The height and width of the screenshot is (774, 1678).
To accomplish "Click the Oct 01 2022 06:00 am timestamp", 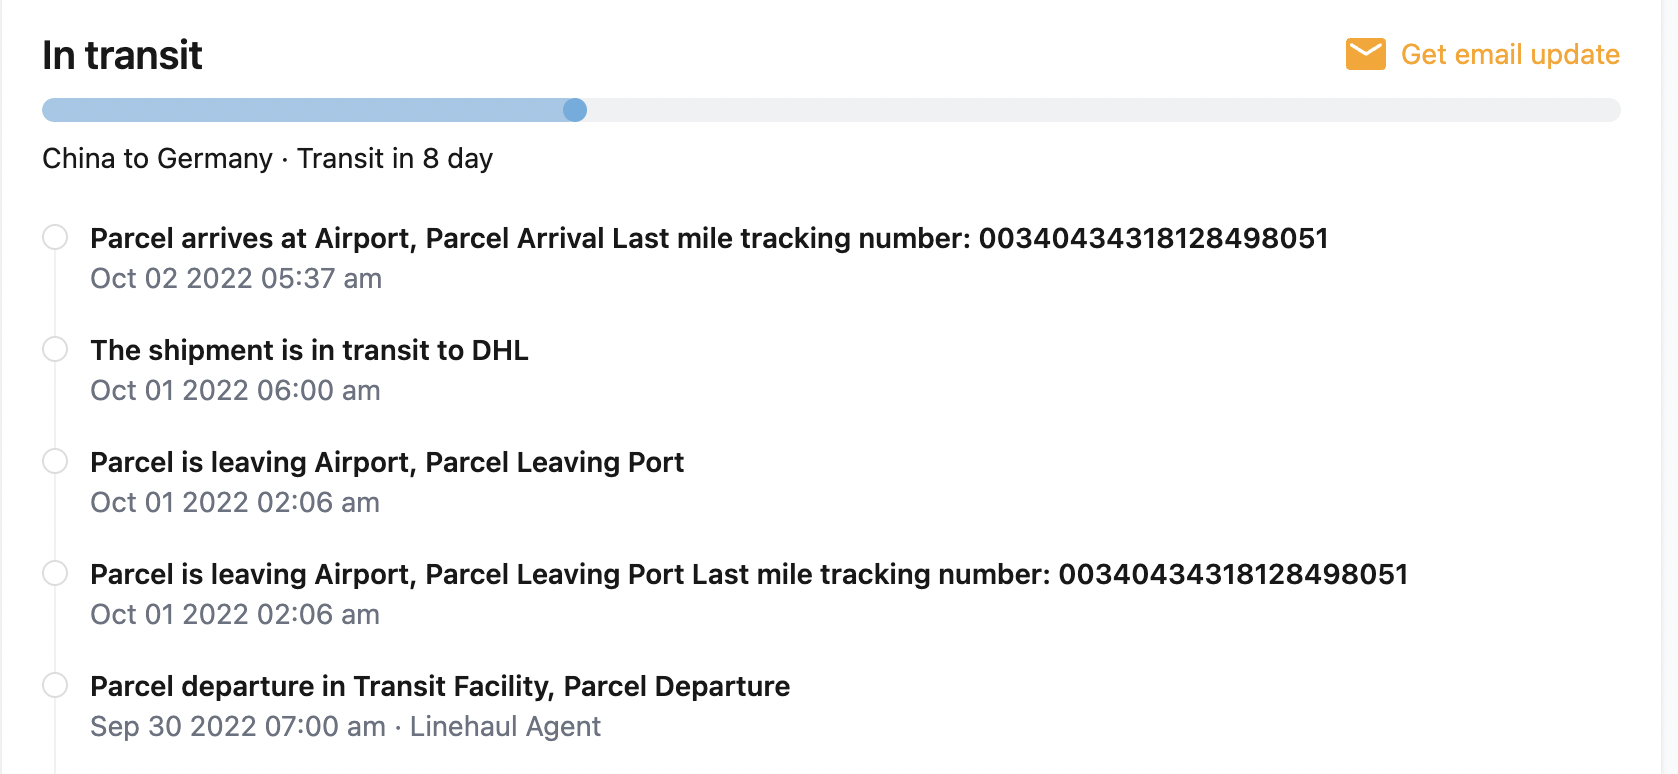I will click(x=235, y=390).
